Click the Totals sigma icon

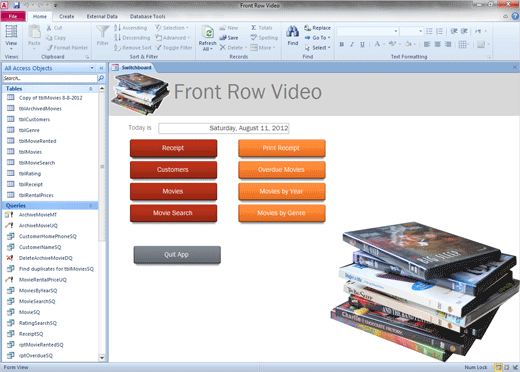(254, 28)
